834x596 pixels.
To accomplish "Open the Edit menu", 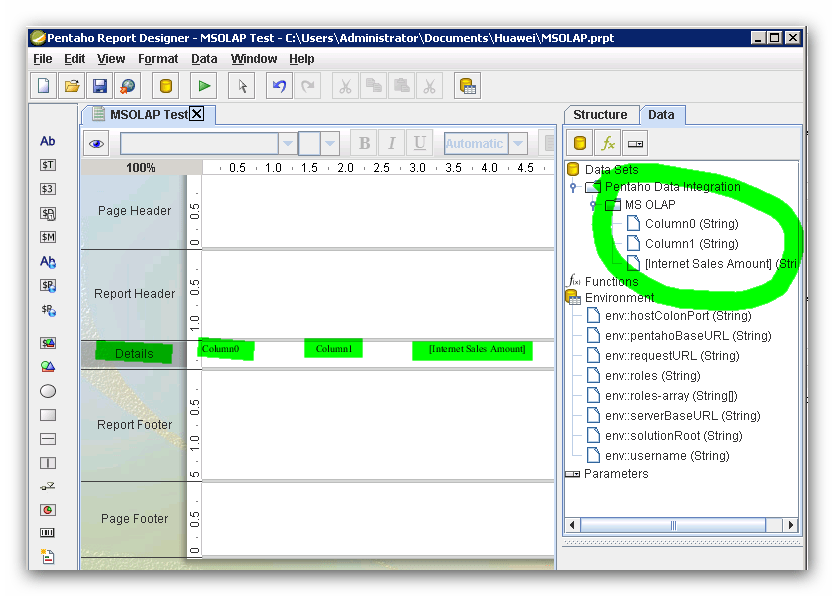I will [74, 59].
